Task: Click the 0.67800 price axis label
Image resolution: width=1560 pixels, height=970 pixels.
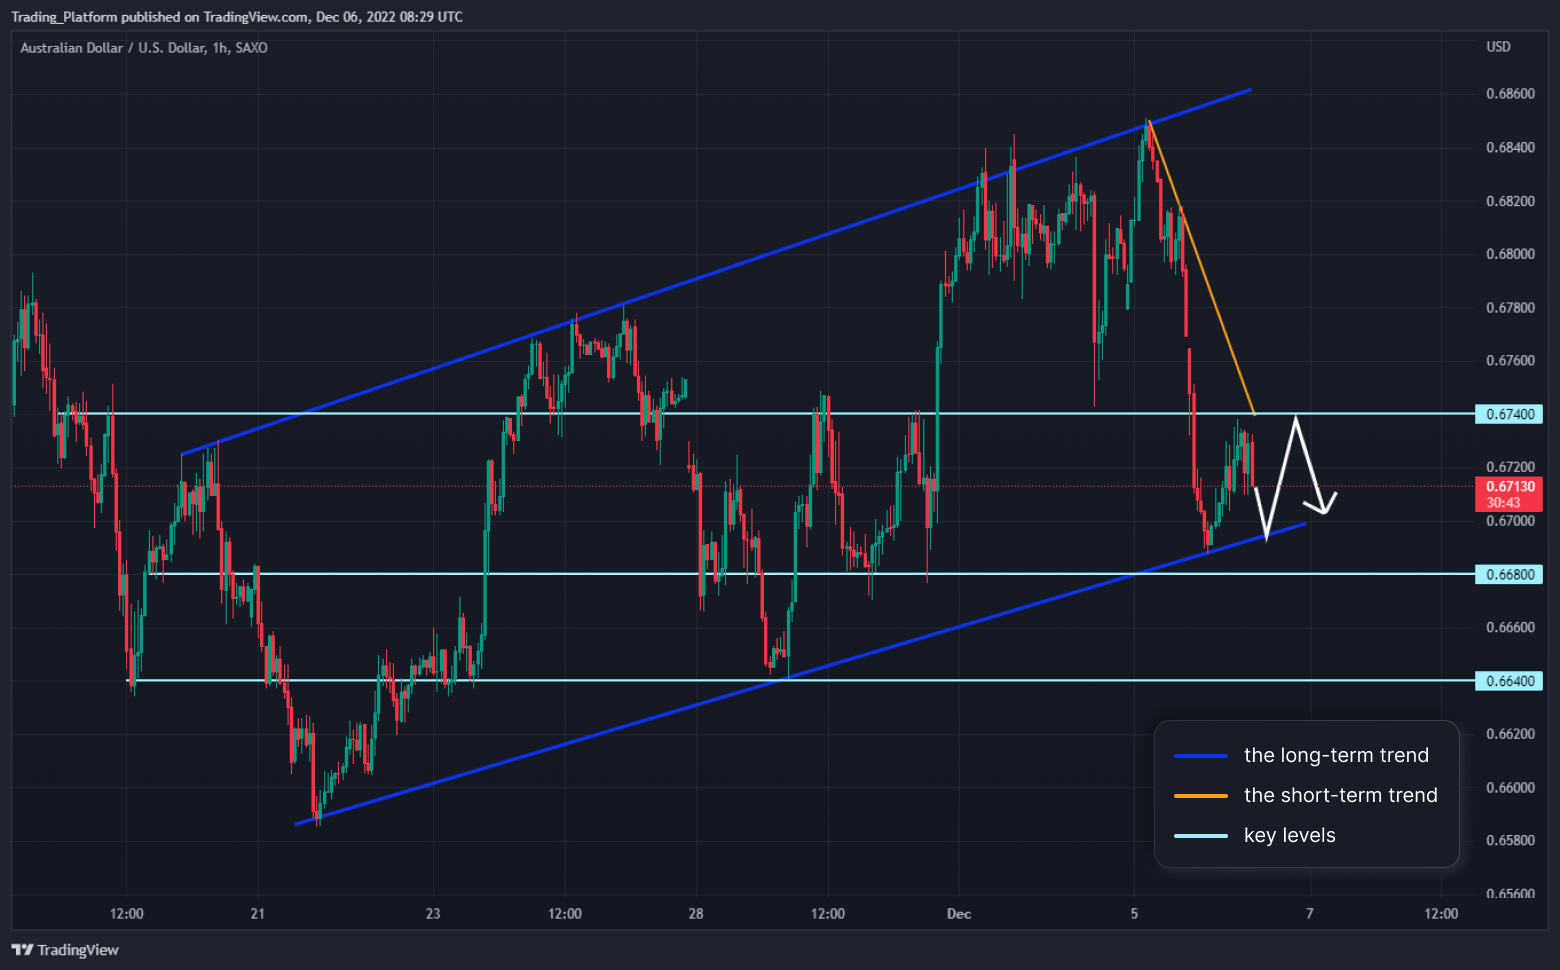Action: point(1510,308)
